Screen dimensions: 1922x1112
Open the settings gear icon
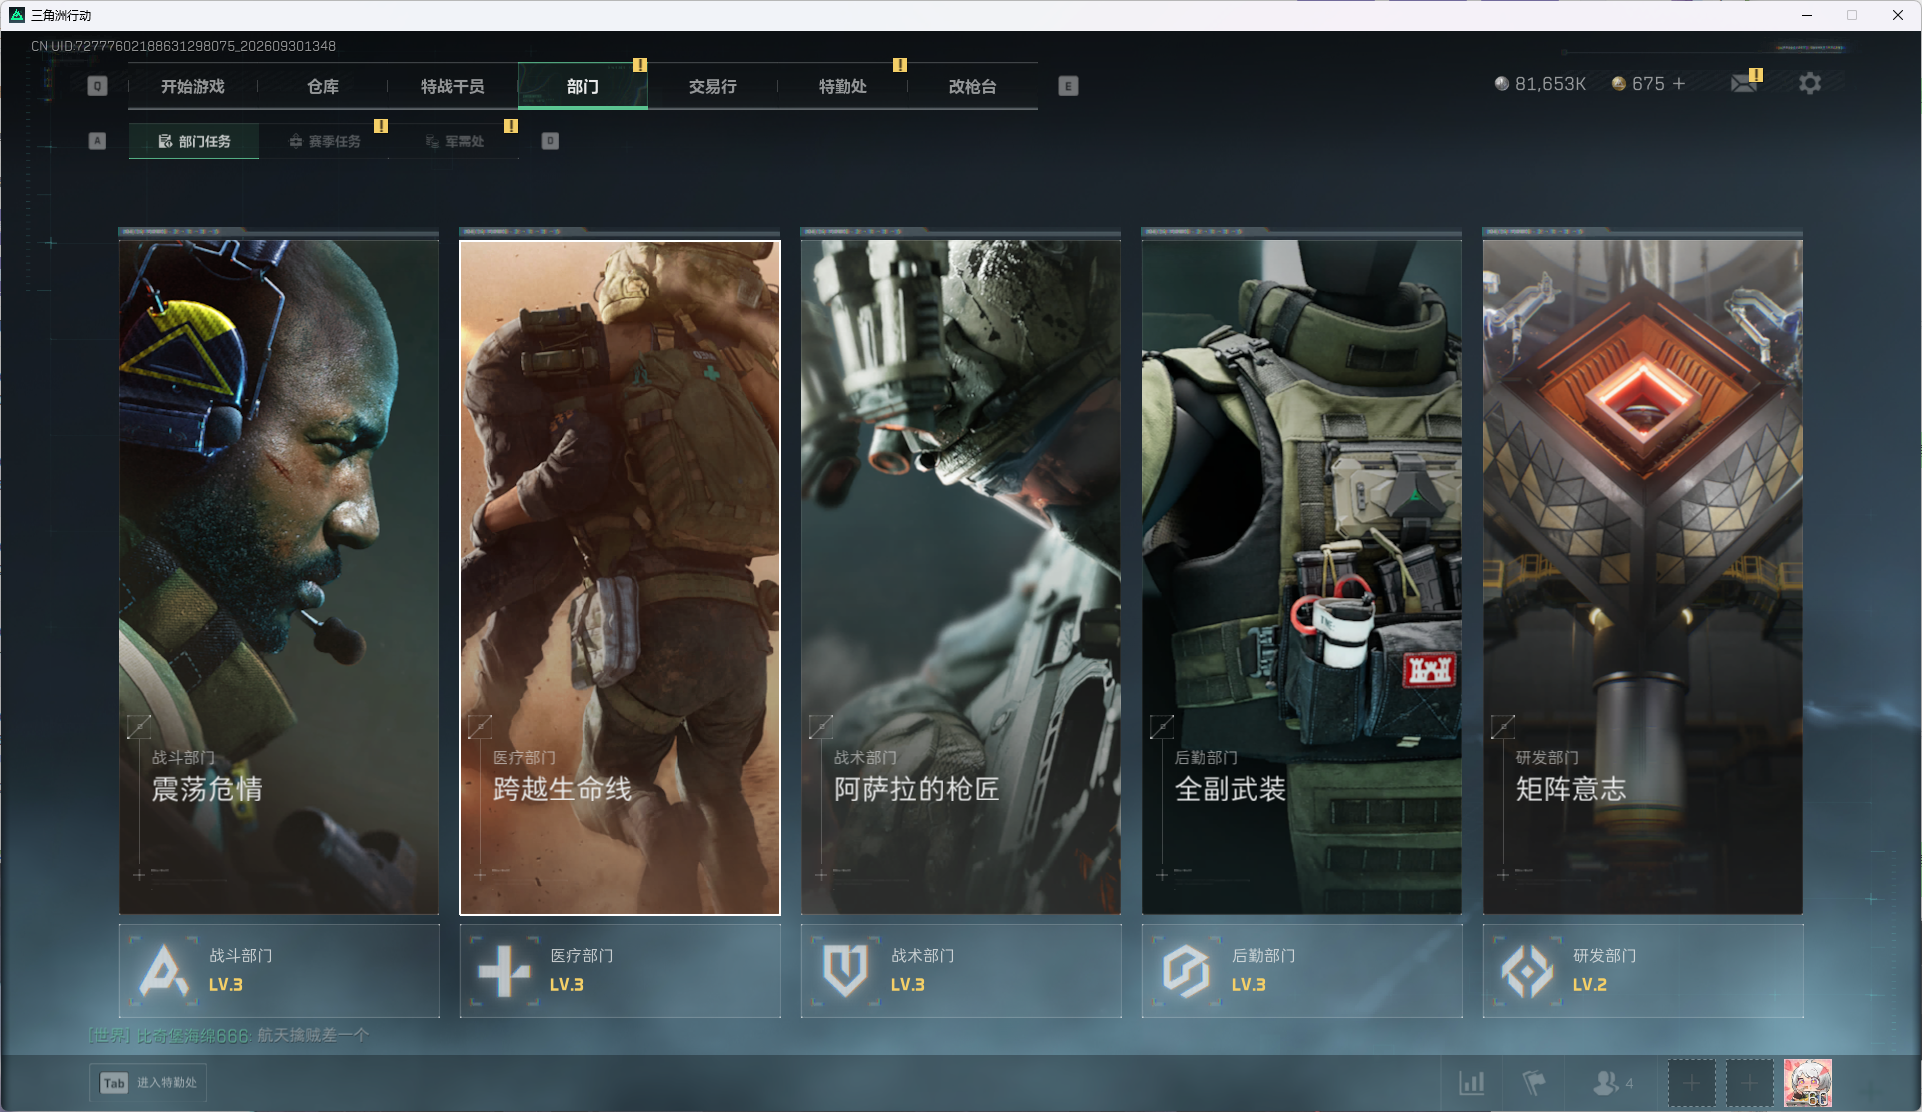tap(1810, 83)
